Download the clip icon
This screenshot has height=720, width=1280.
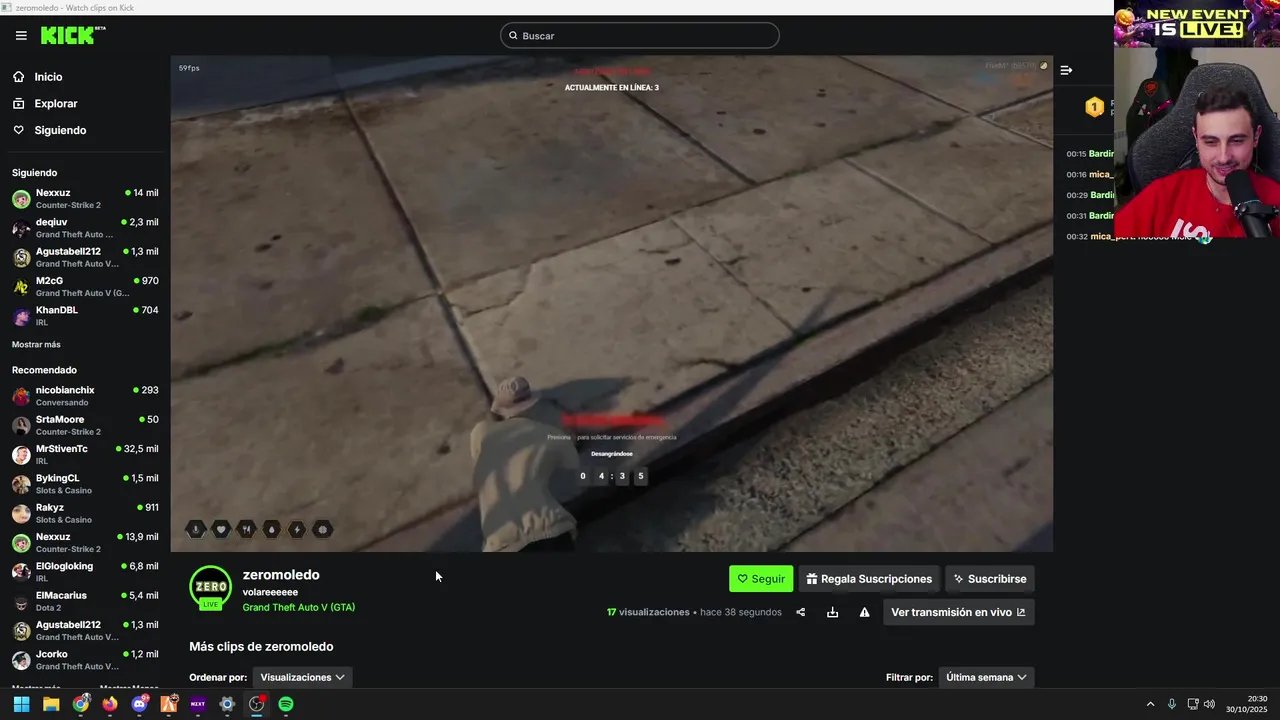click(832, 612)
